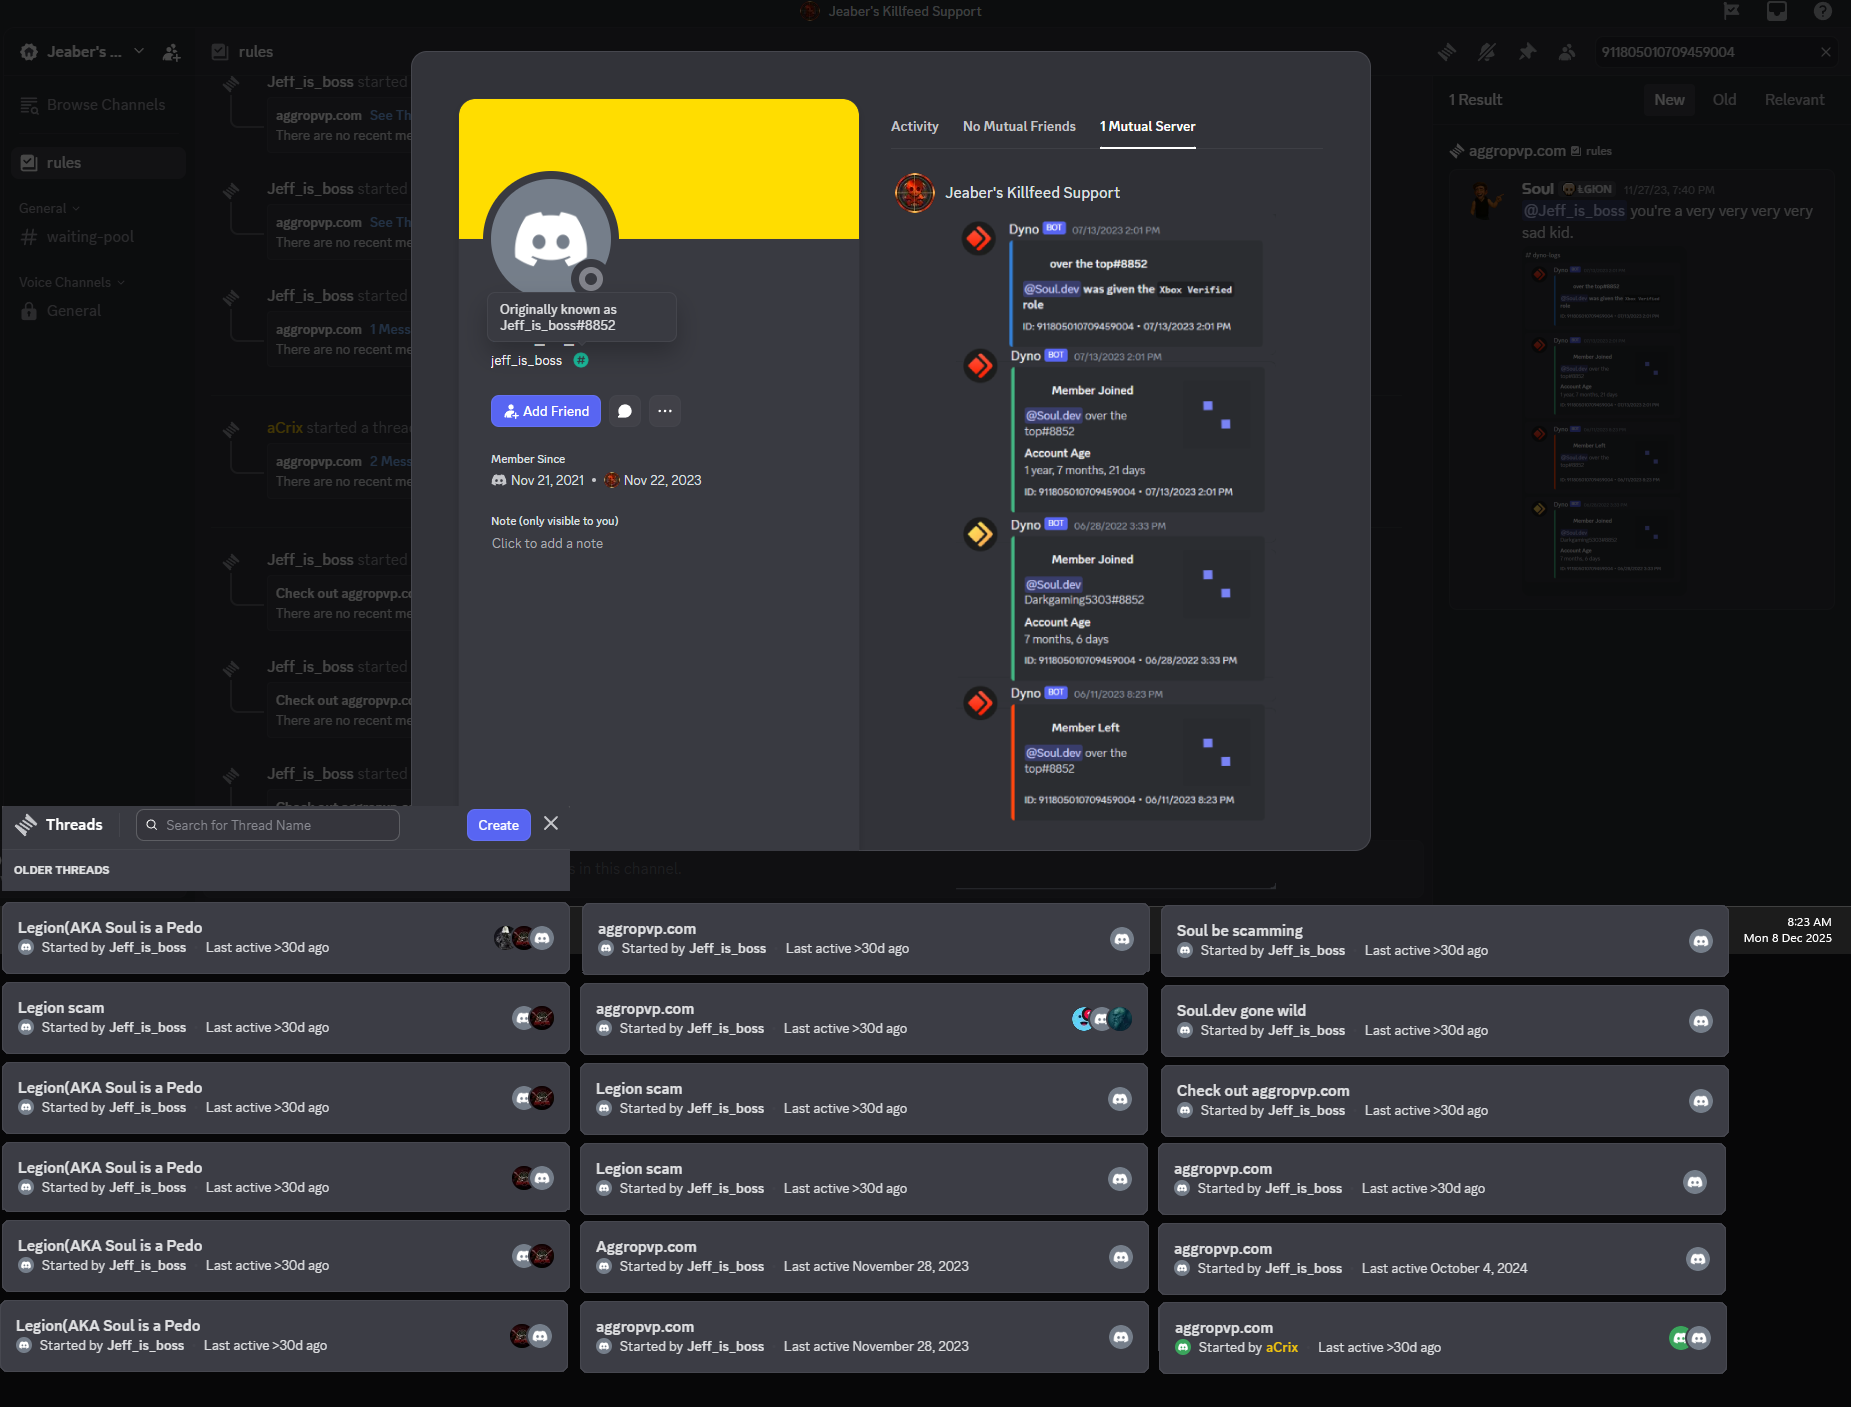Screen dimensions: 1851x1407
Task: Sort search results by New
Action: [x=1669, y=100]
